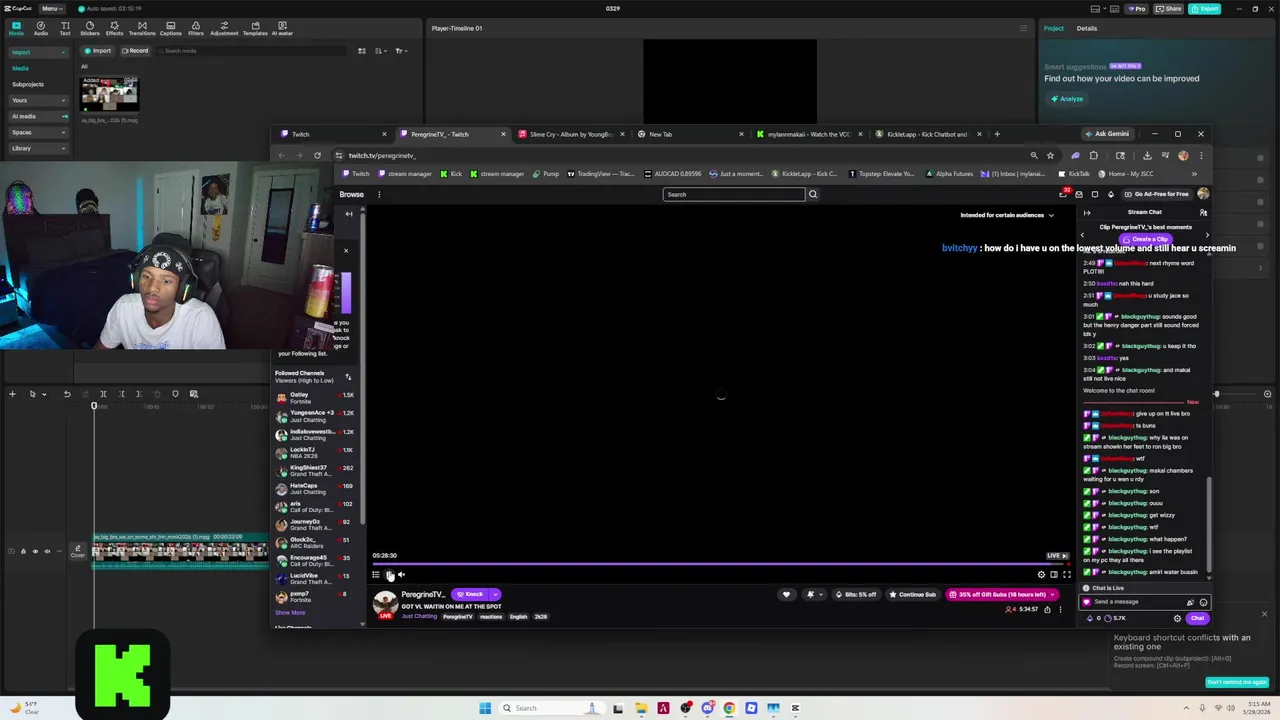Open the Alpha Futures bookmark
The image size is (1280, 720).
click(949, 174)
